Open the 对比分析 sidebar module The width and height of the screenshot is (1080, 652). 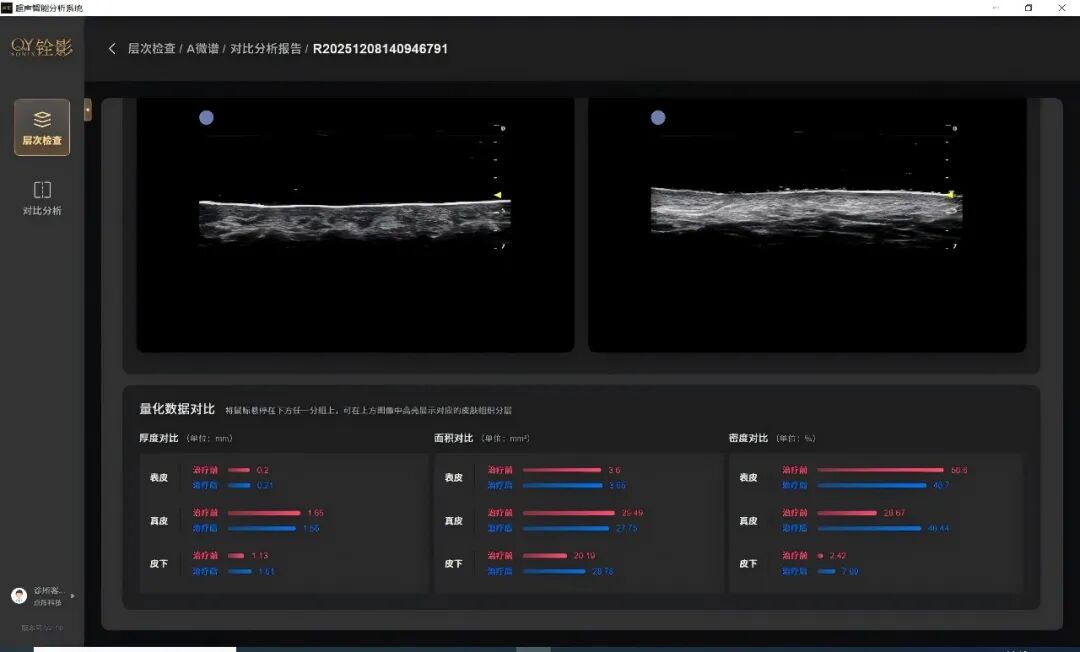pyautogui.click(x=42, y=197)
